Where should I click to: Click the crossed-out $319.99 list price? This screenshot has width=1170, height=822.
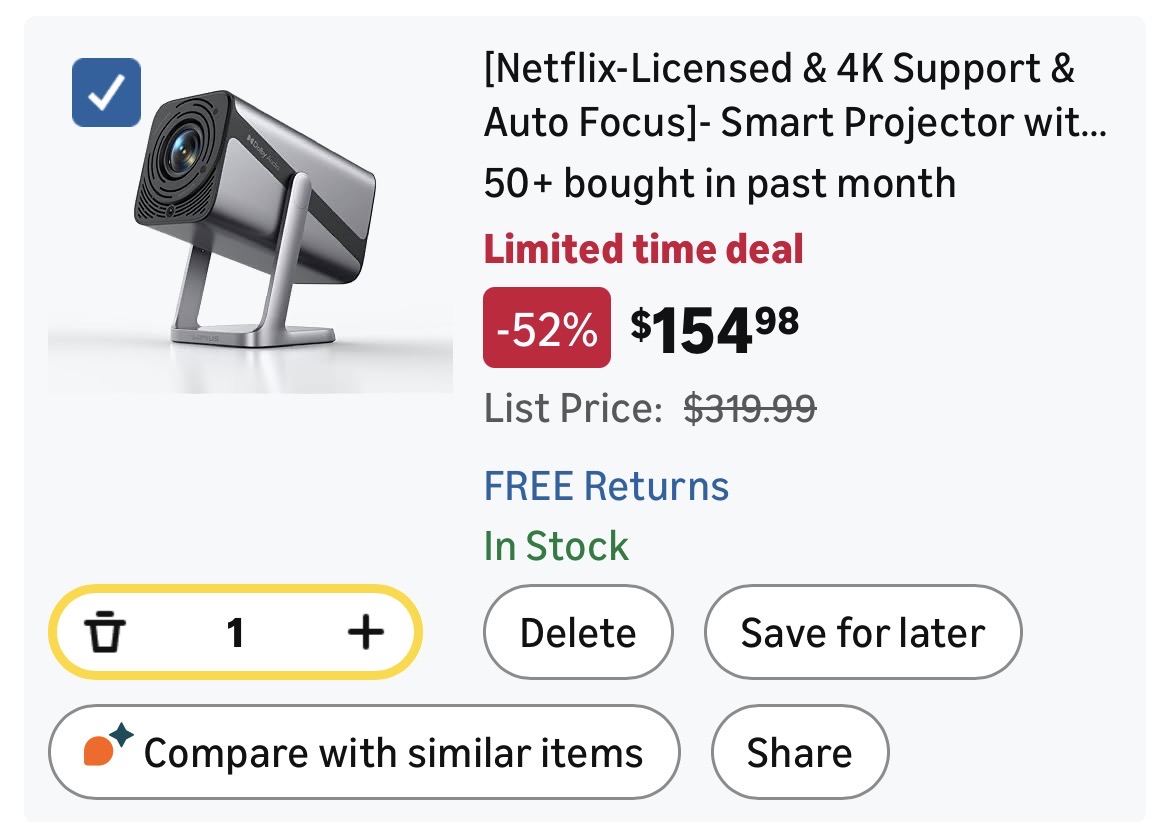pos(749,409)
